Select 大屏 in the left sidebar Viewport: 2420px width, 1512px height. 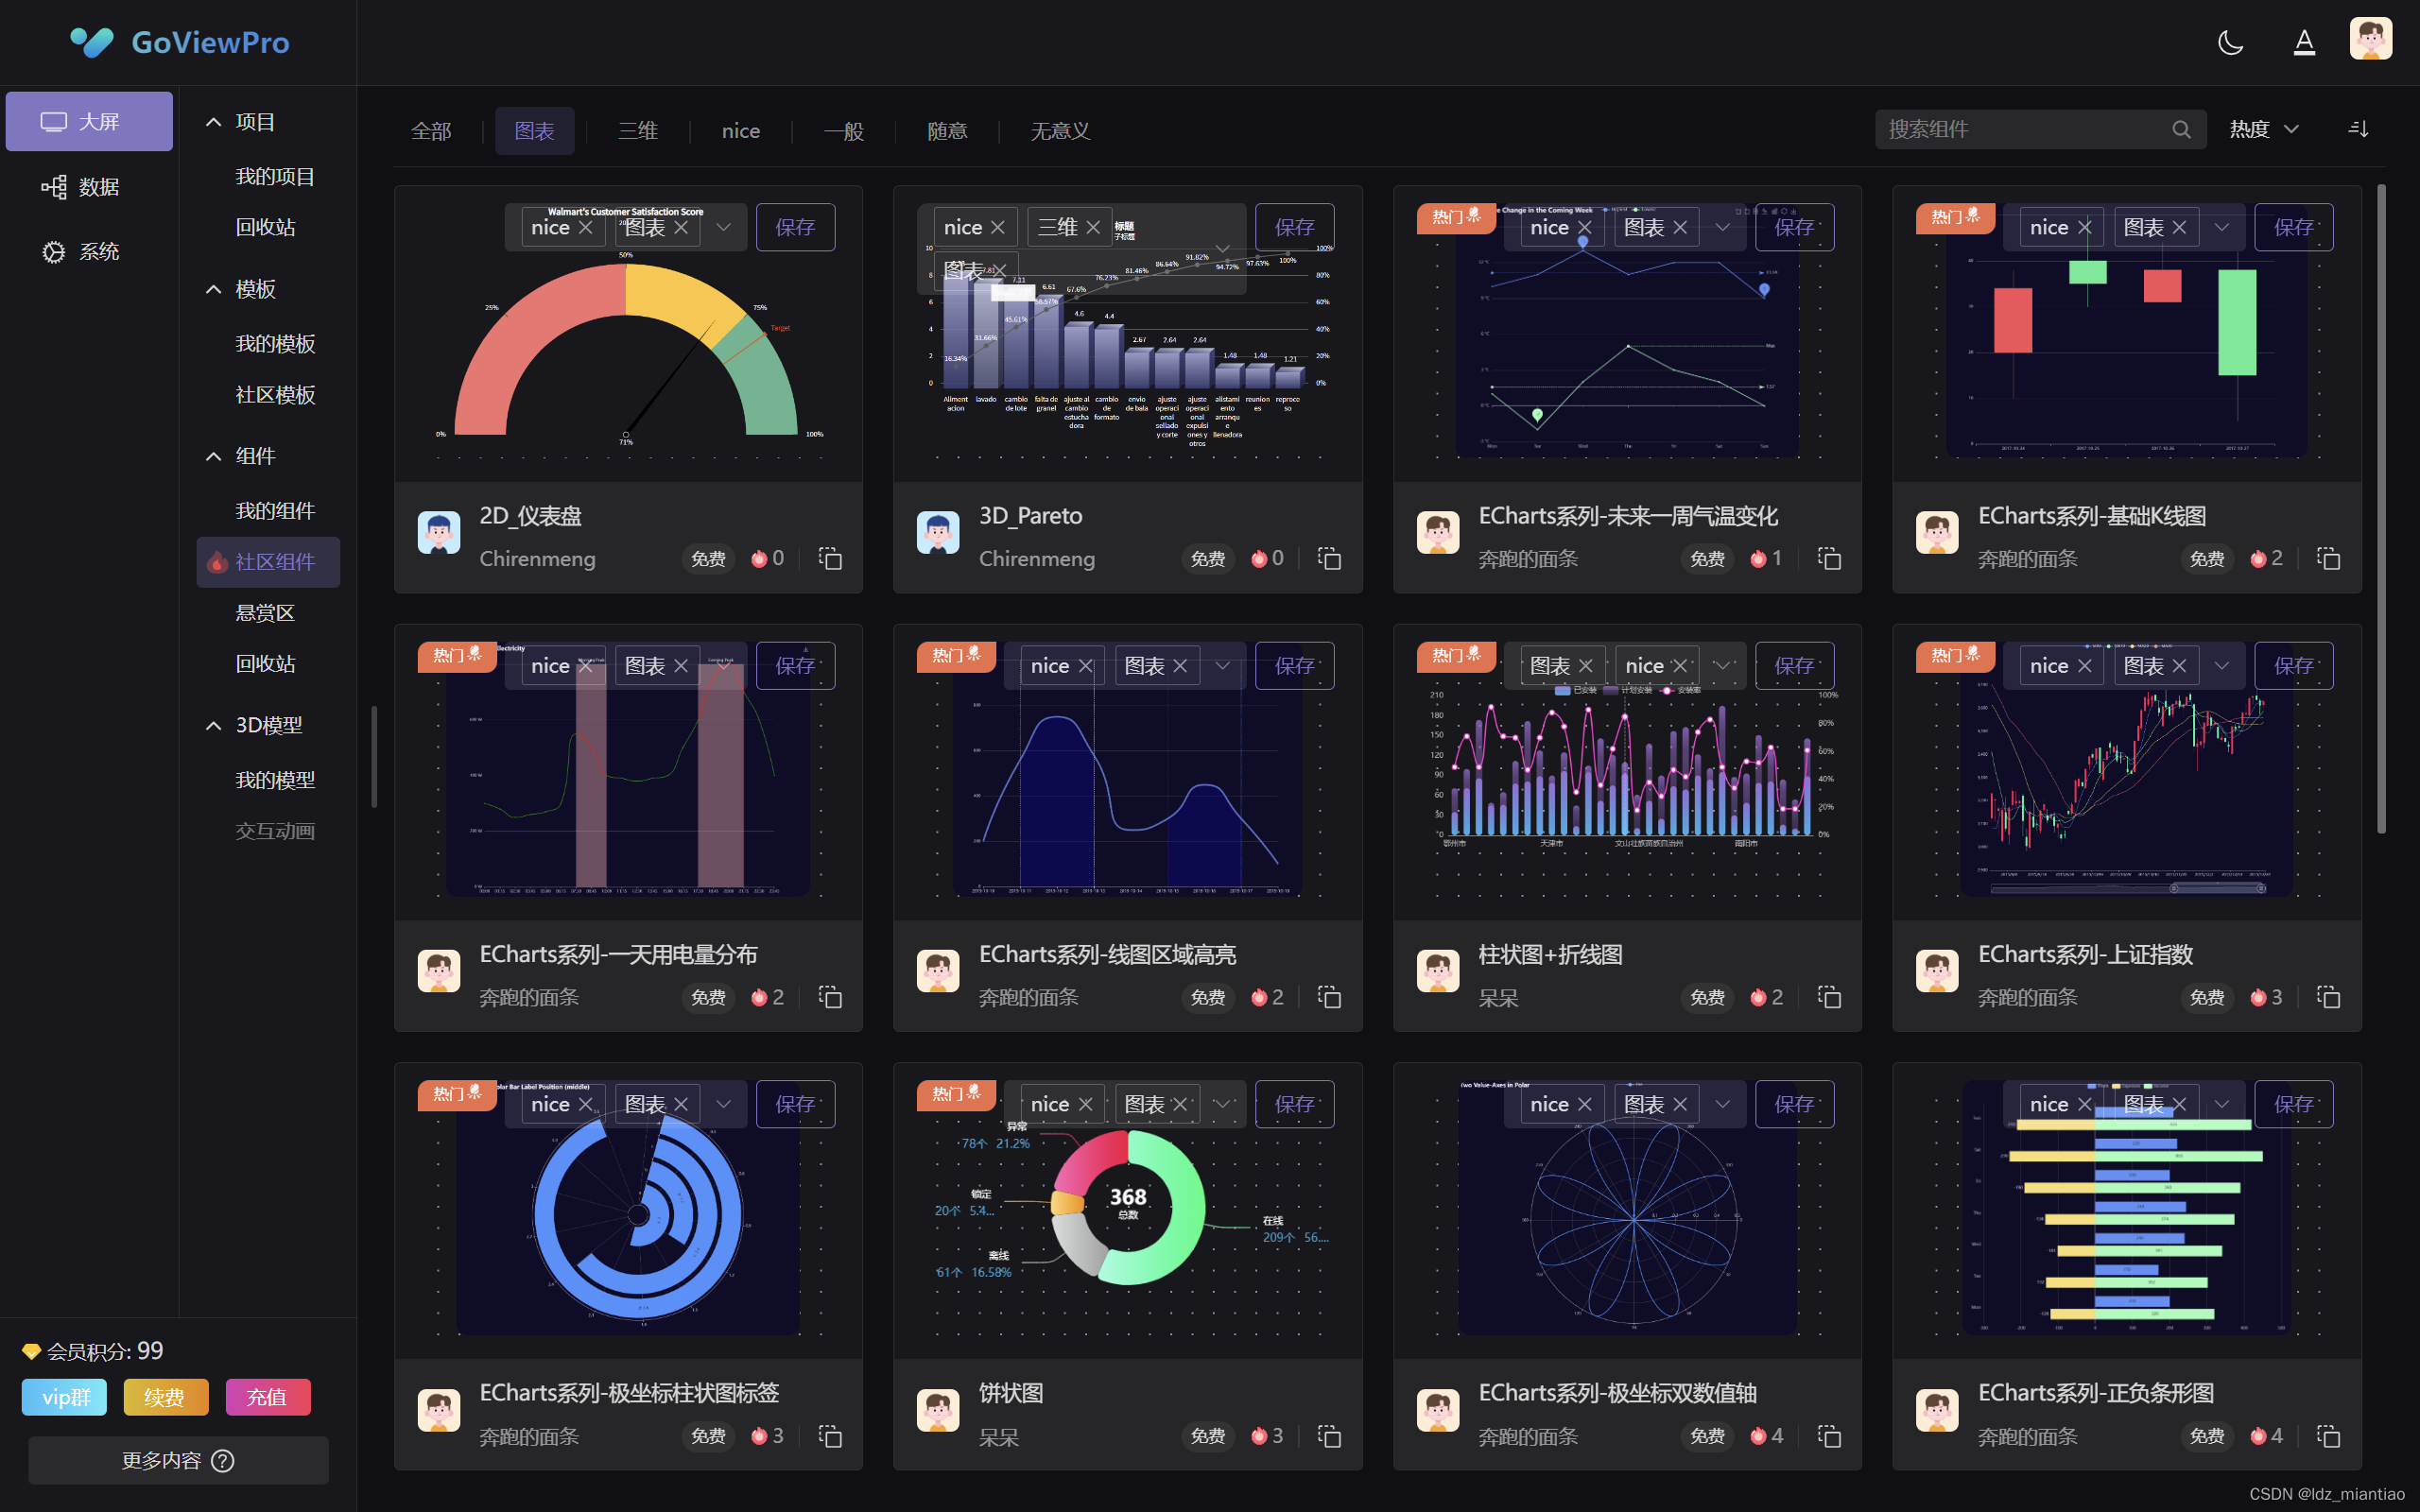point(89,121)
